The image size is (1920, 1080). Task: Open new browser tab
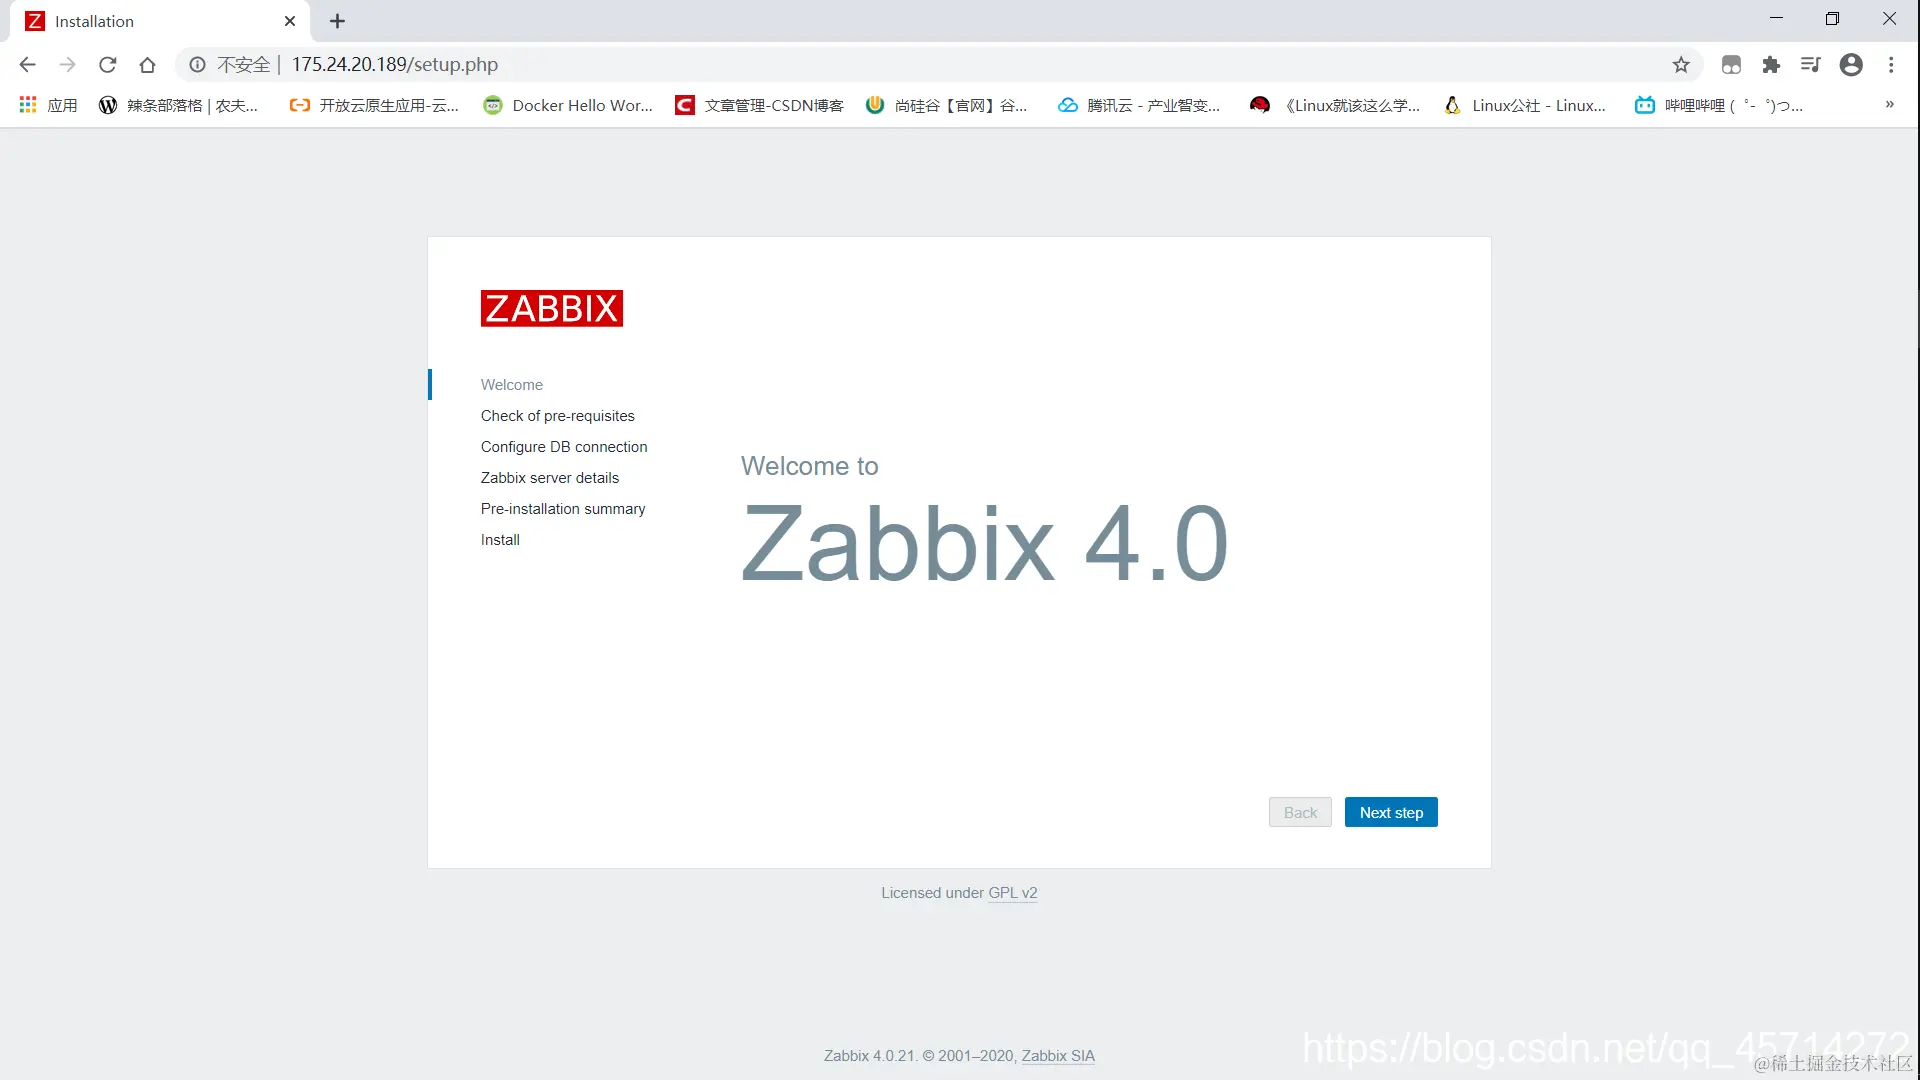[337, 21]
